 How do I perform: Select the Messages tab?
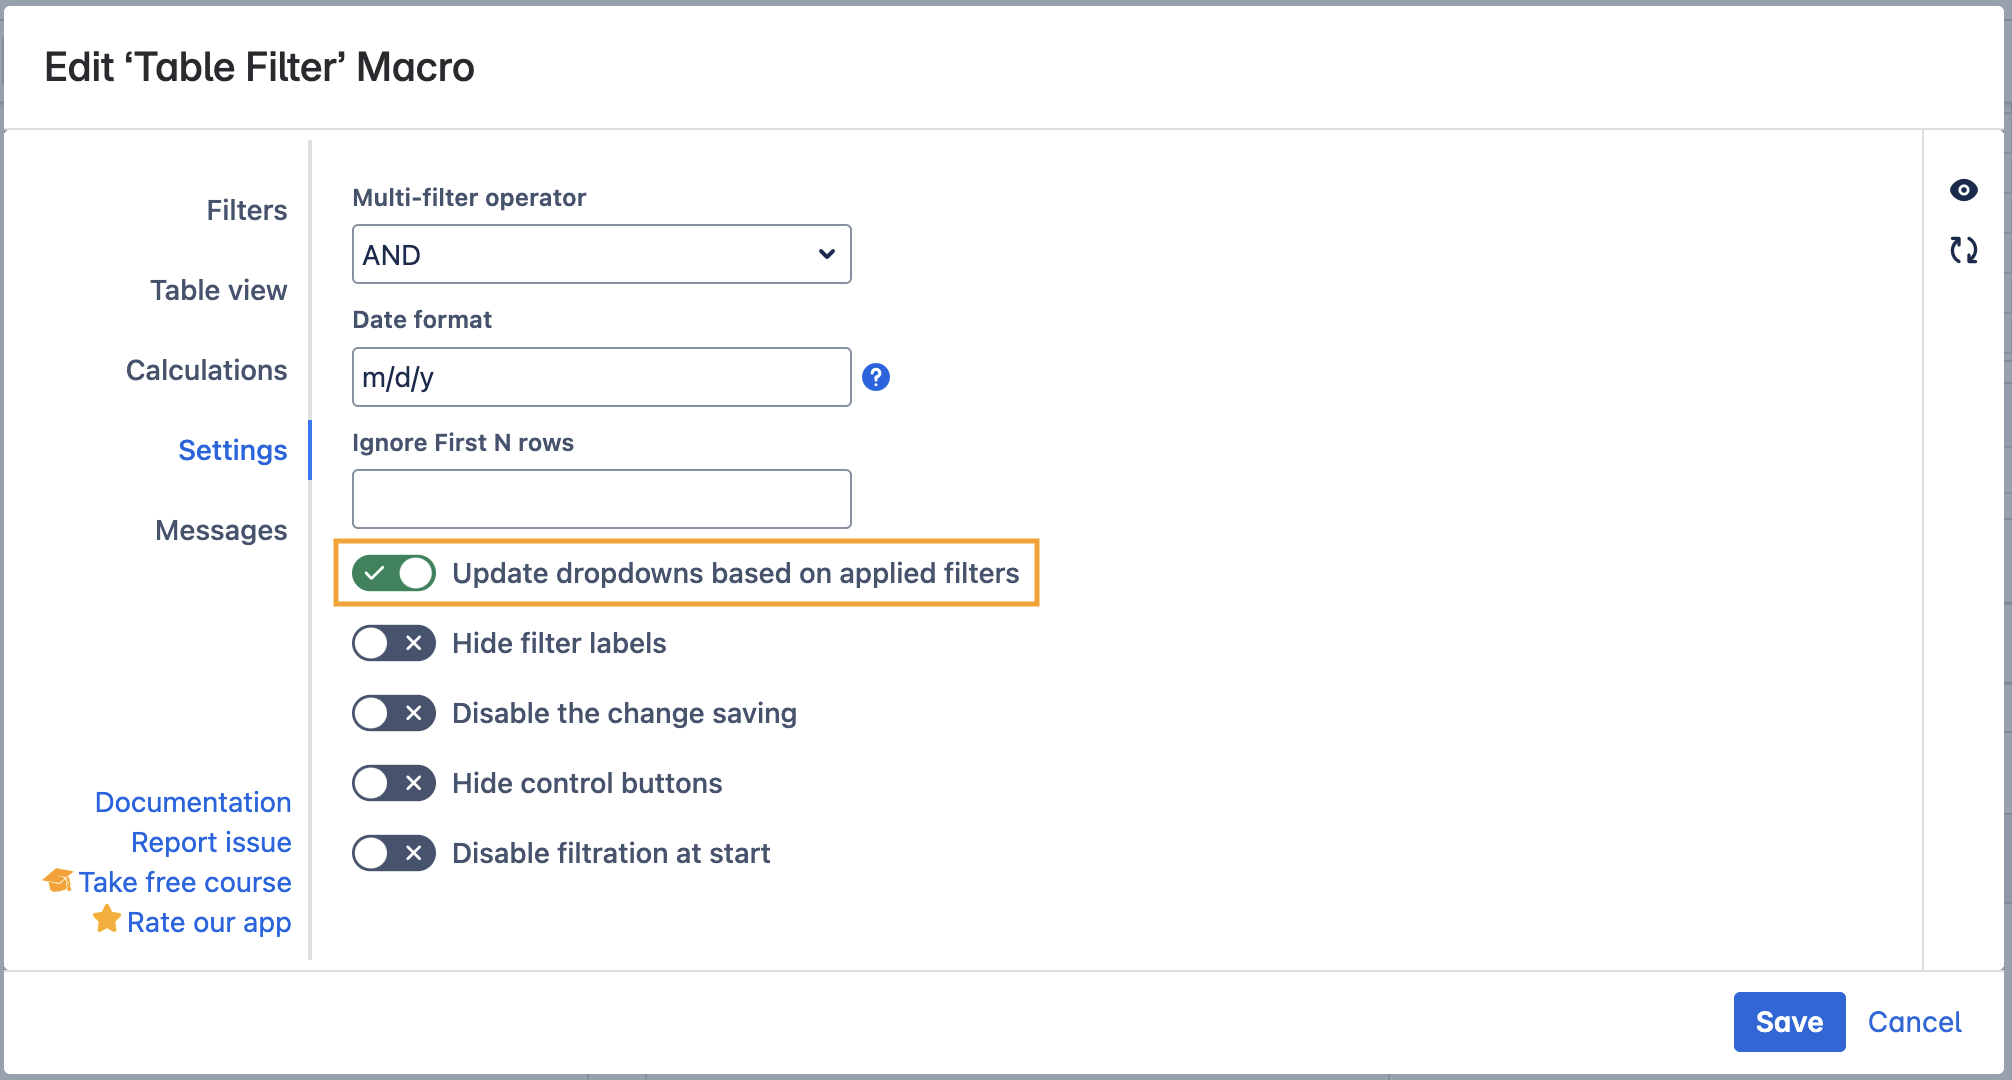pyautogui.click(x=221, y=530)
